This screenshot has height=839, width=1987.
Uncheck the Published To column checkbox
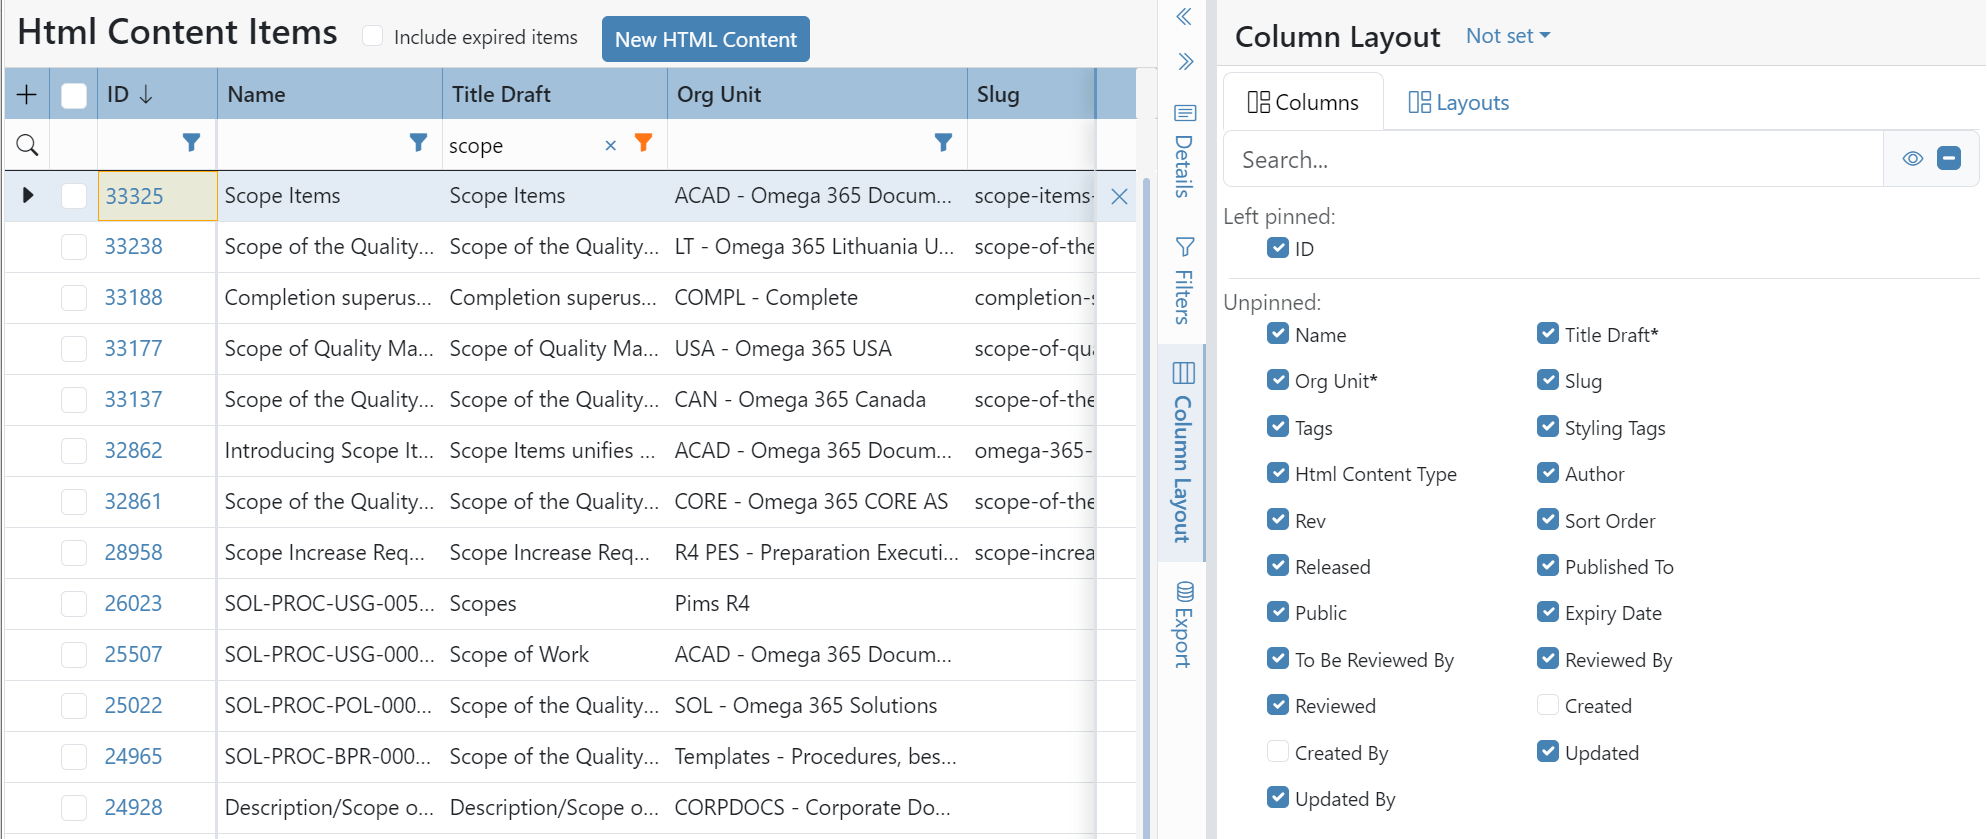[1547, 566]
